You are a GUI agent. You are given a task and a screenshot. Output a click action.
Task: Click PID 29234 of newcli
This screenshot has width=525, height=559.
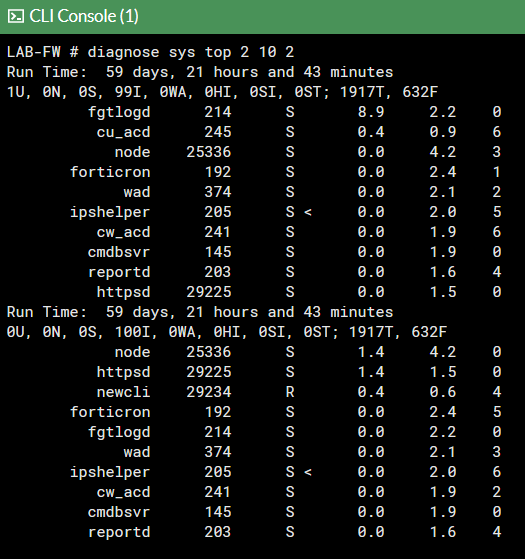tap(209, 392)
